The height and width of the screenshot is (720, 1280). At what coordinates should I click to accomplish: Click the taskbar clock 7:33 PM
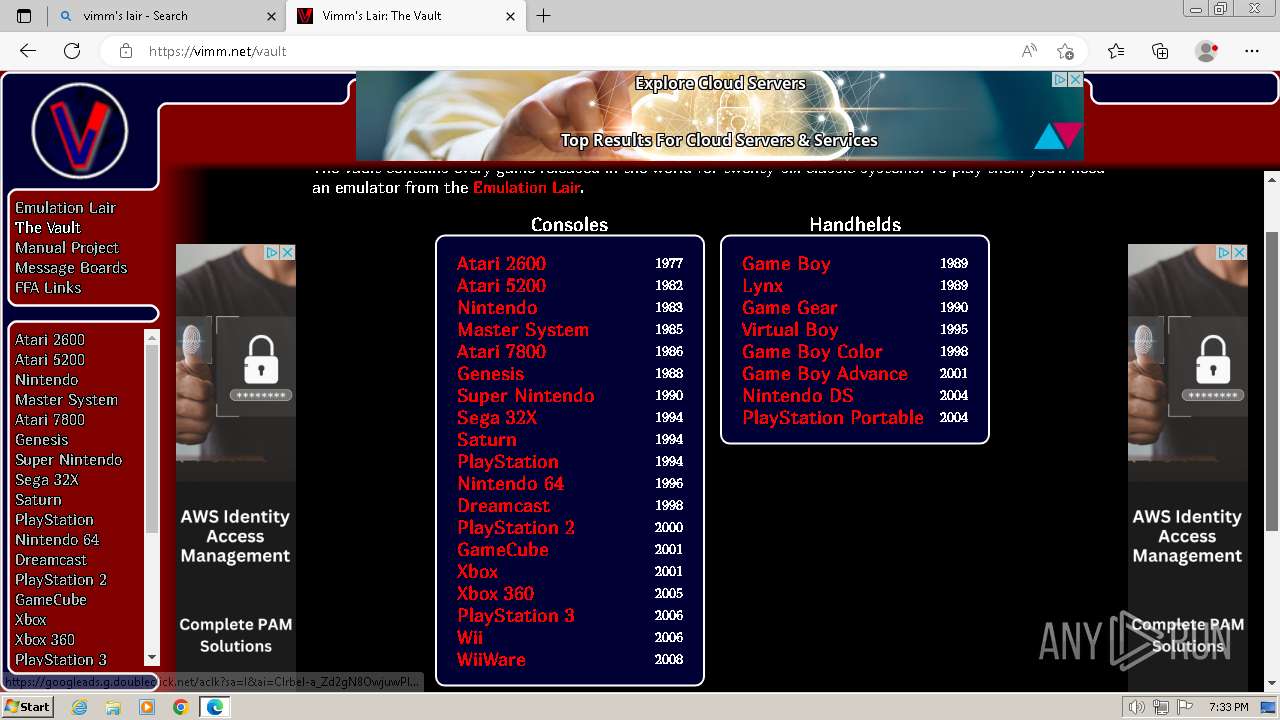[1228, 707]
